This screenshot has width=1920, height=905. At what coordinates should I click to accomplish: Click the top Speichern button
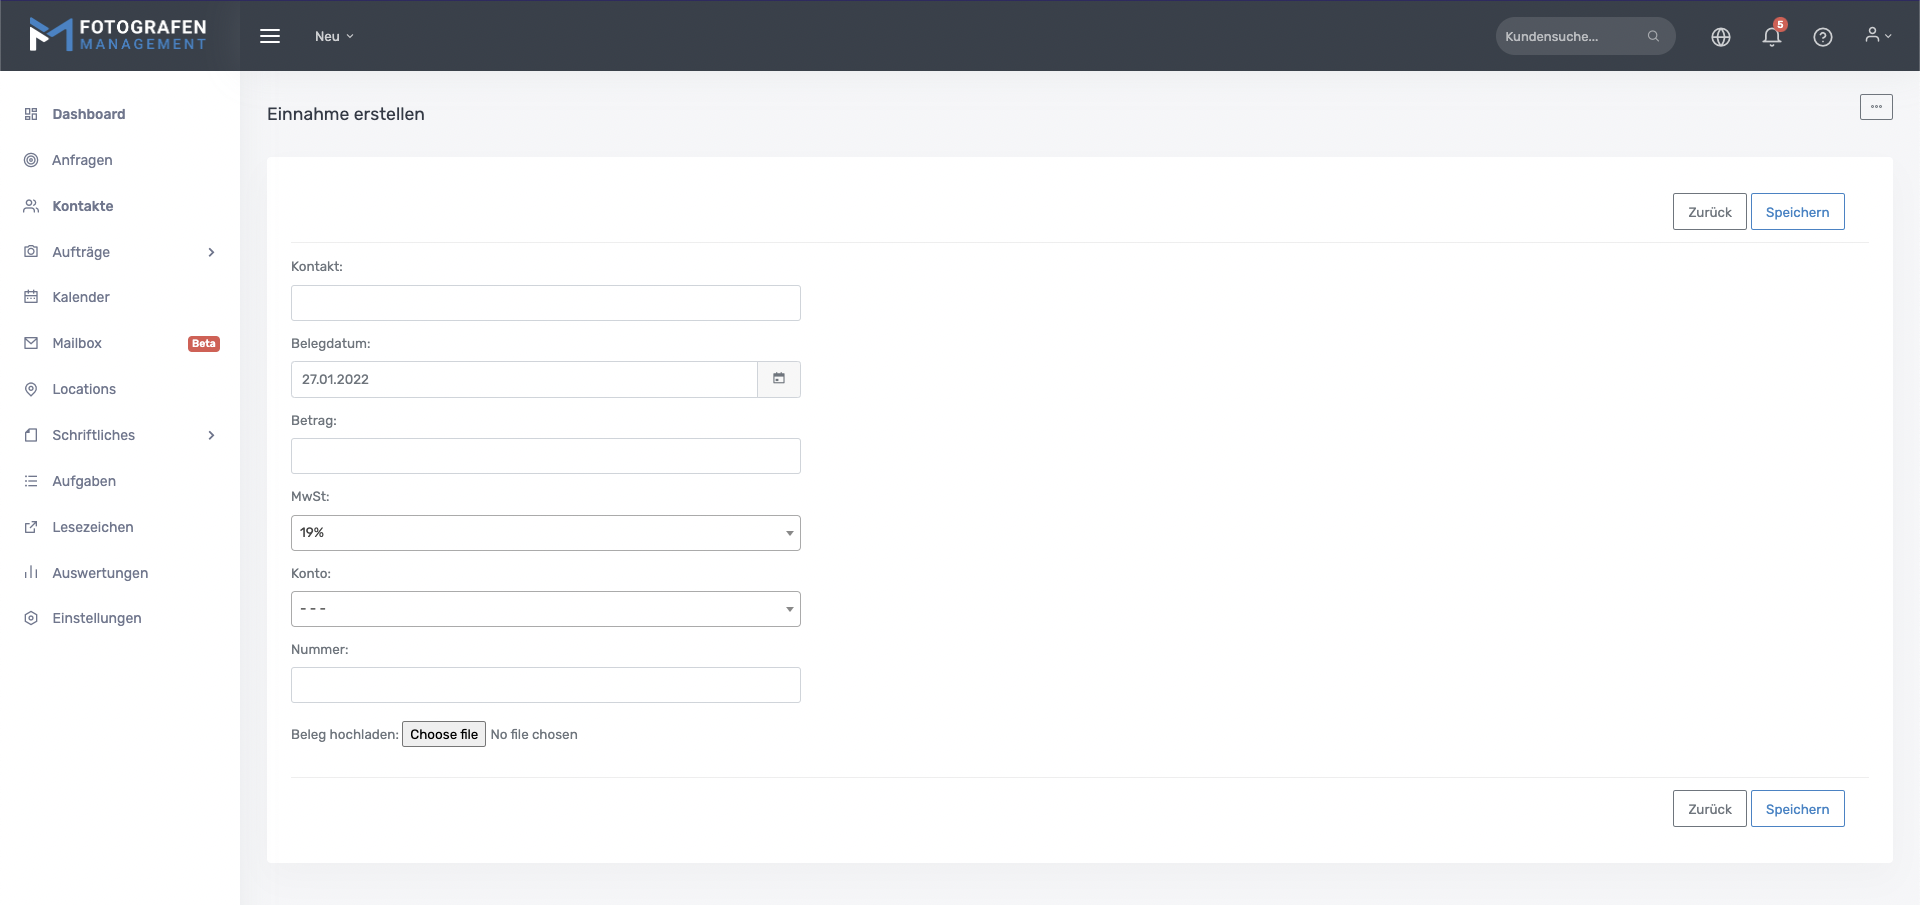pyautogui.click(x=1796, y=212)
